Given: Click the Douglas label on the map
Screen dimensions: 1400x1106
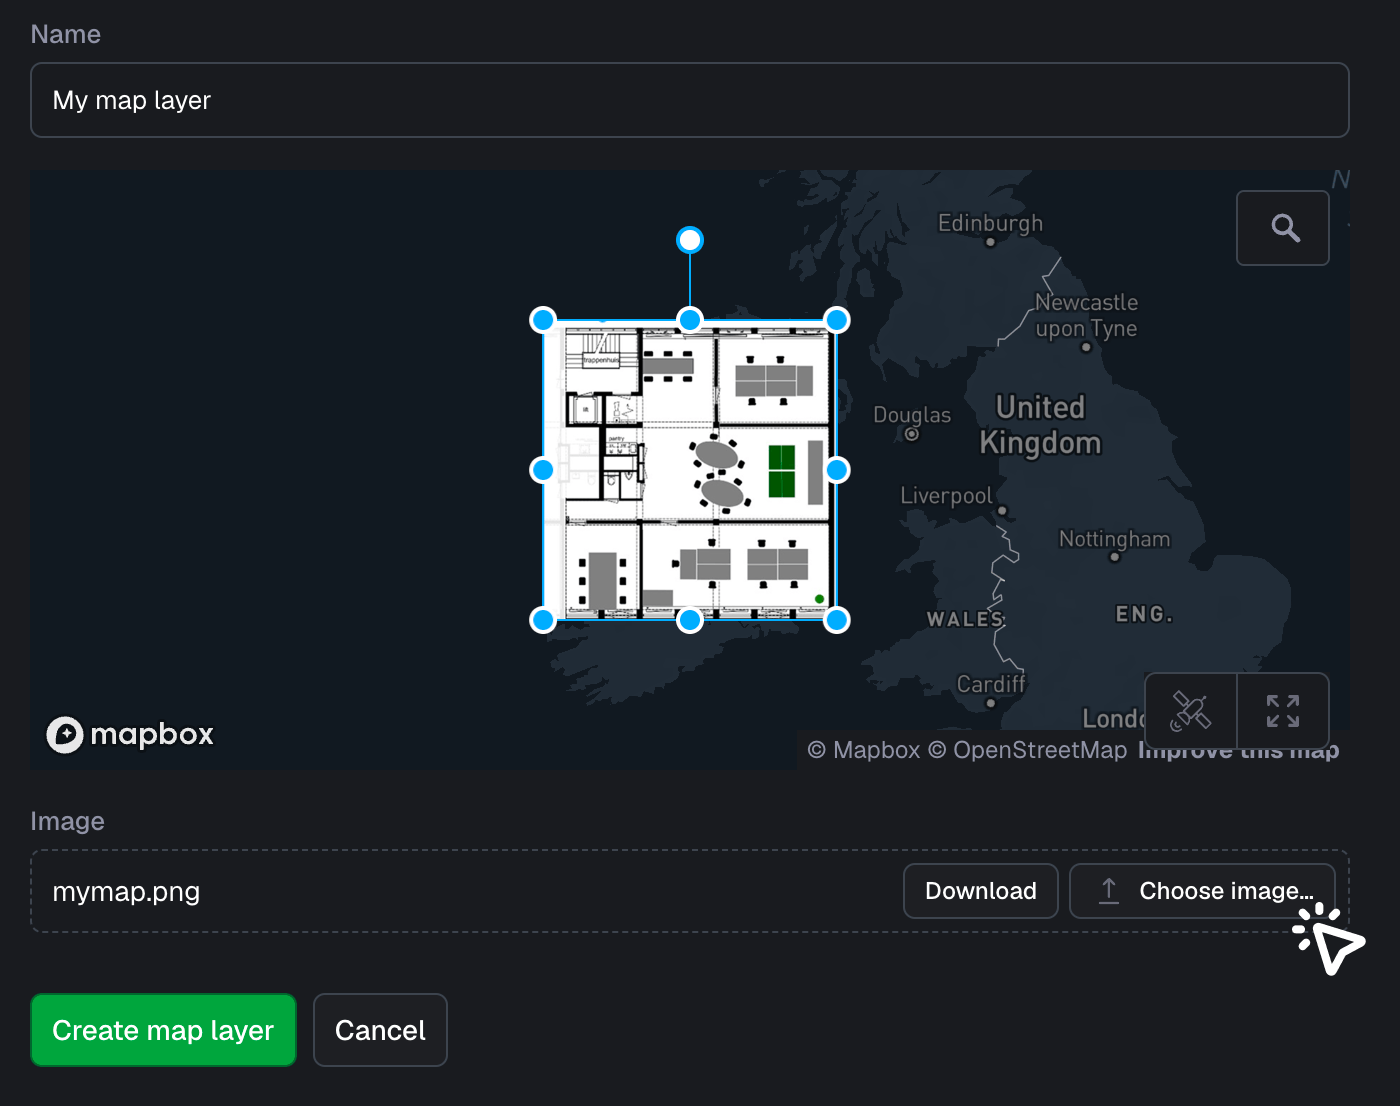Looking at the screenshot, I should pos(912,415).
